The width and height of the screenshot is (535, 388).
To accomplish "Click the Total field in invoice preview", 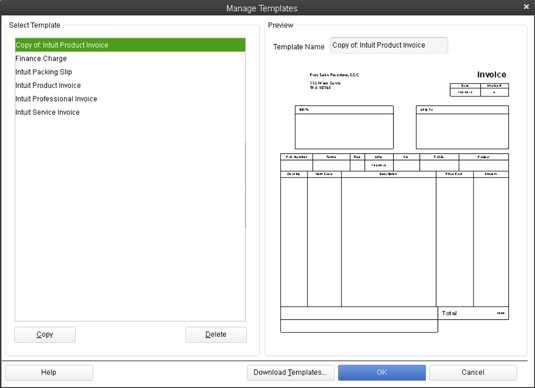I will (473, 313).
